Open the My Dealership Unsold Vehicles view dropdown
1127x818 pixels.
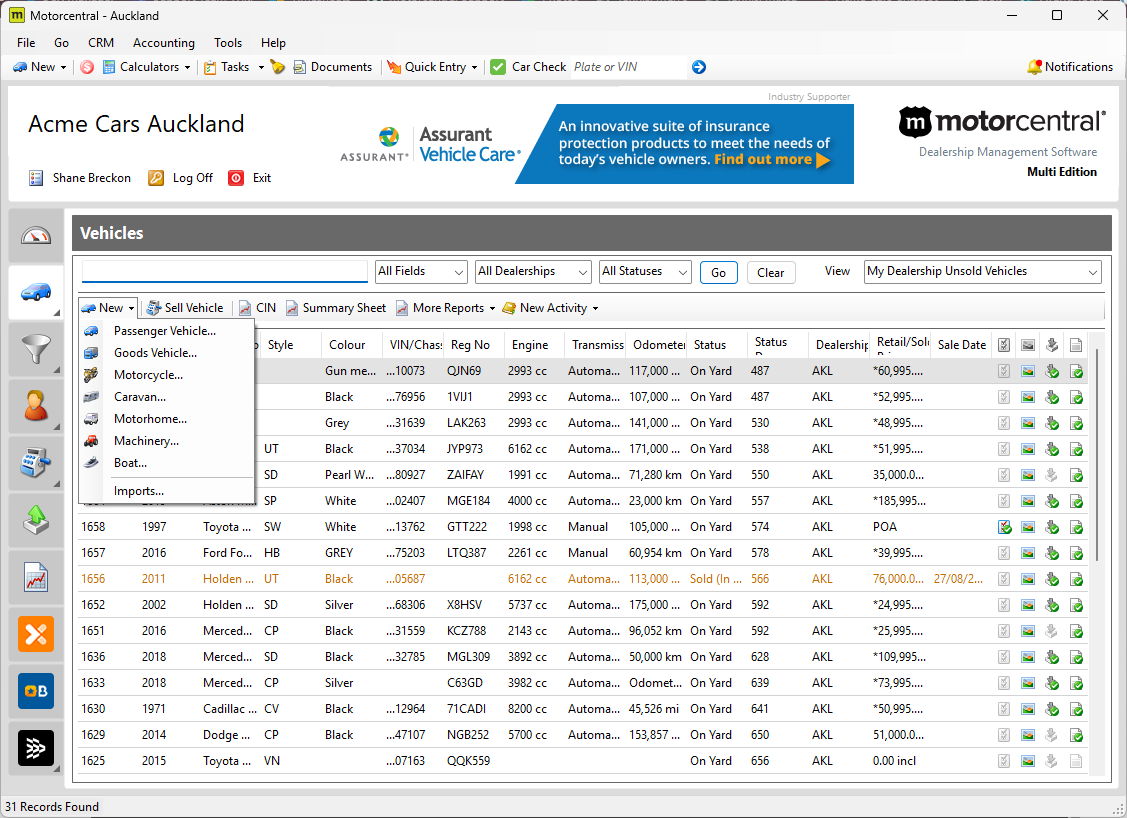click(983, 272)
